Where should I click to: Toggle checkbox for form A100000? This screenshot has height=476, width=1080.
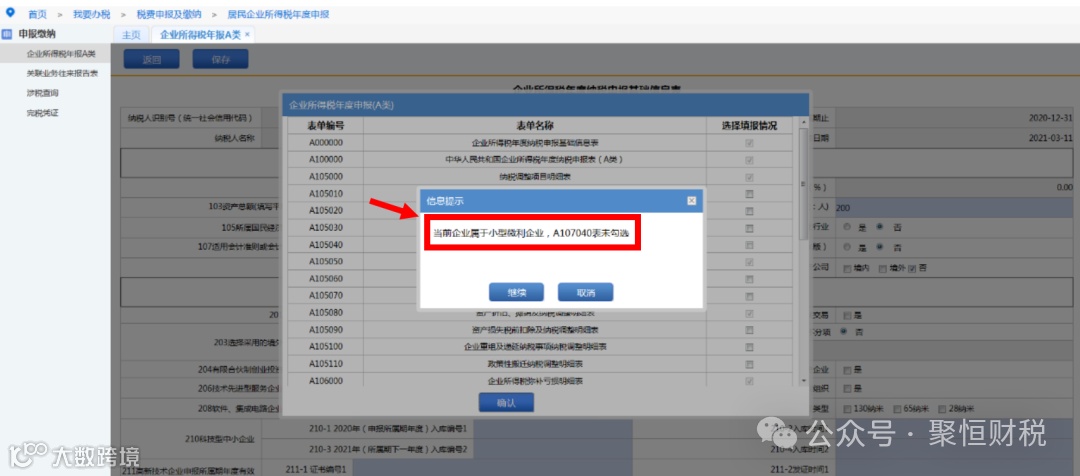click(749, 160)
